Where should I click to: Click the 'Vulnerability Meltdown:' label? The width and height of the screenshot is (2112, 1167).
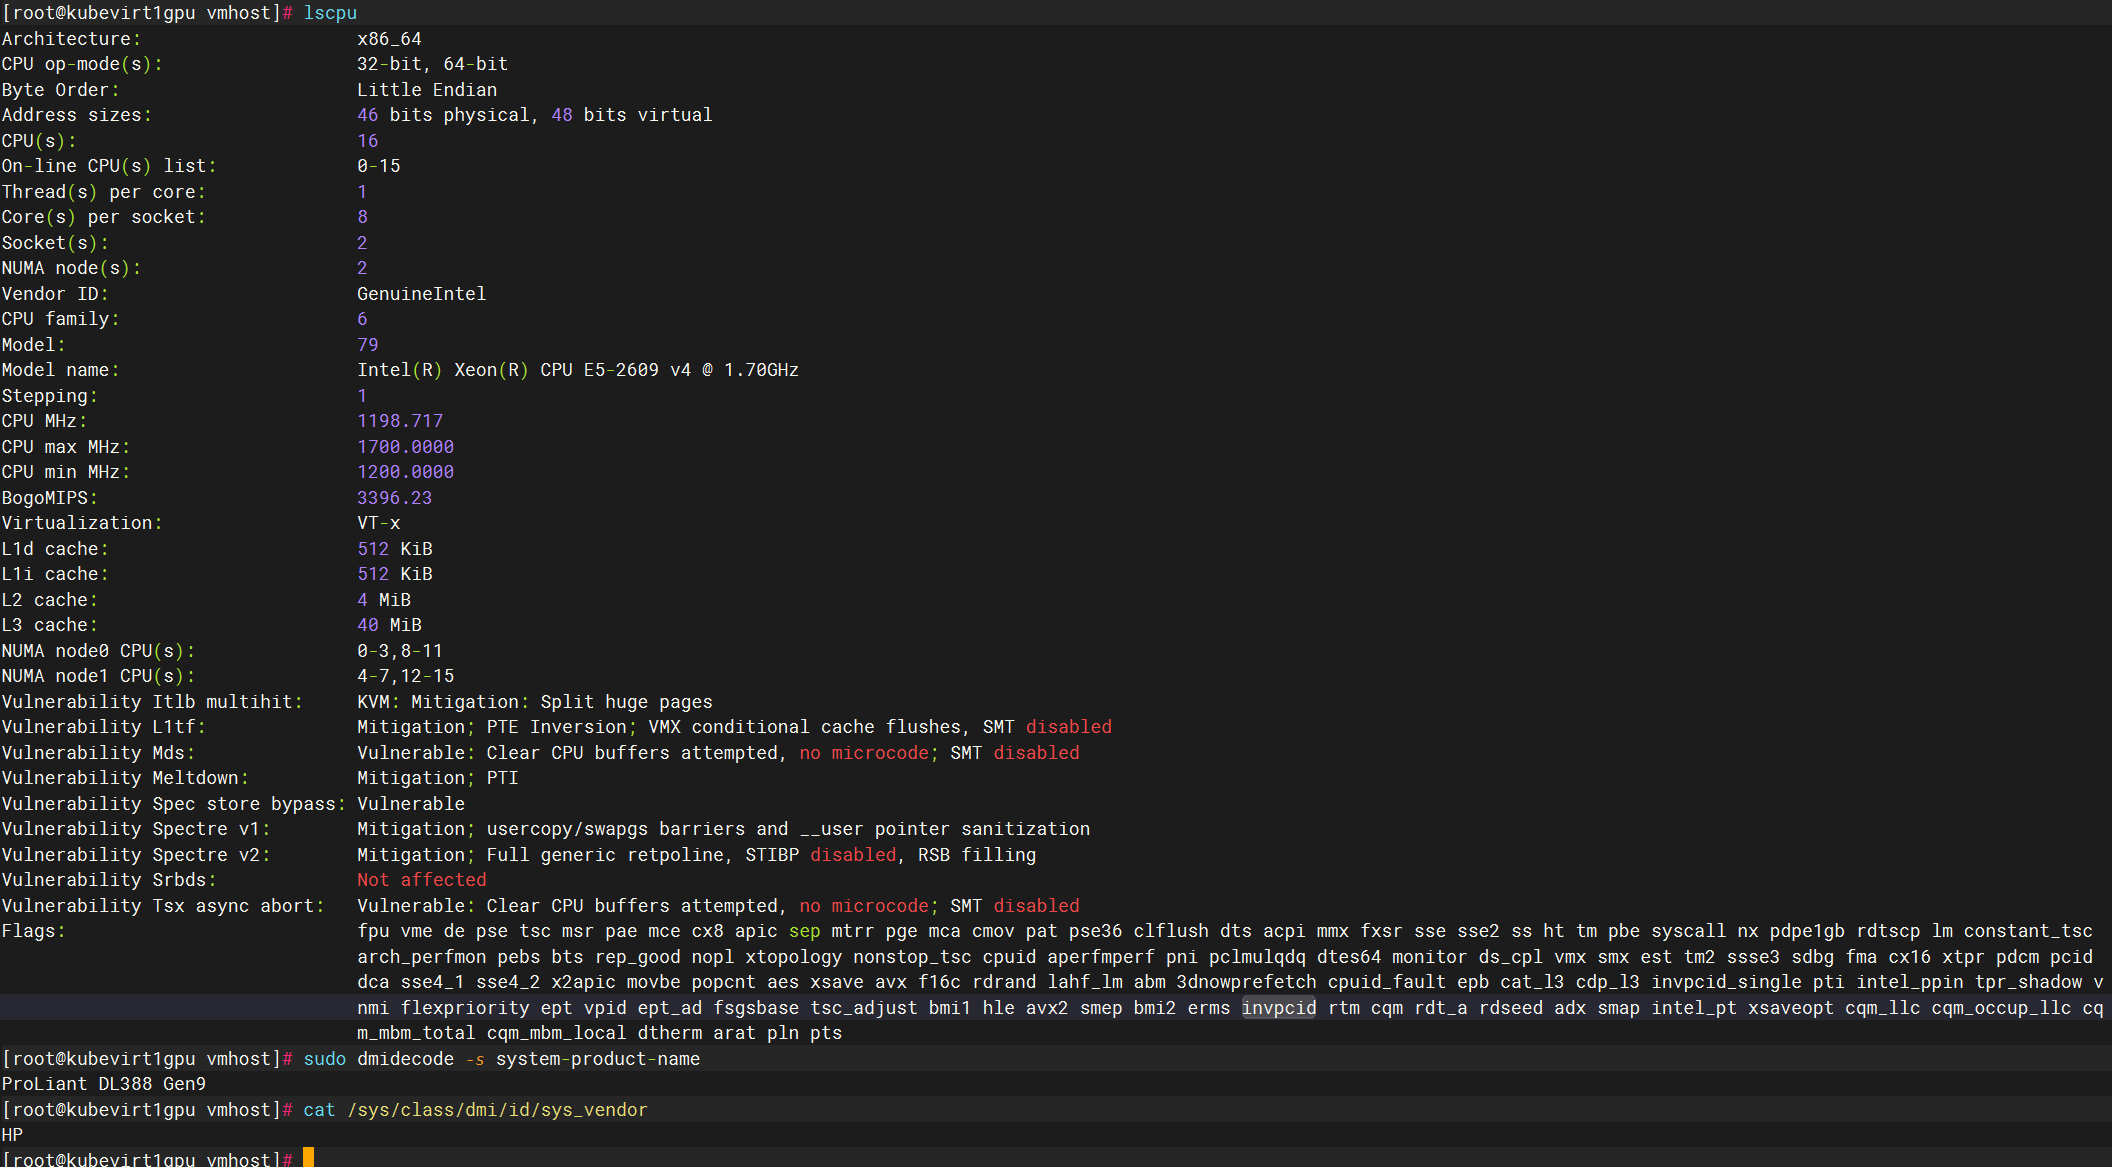coord(125,778)
